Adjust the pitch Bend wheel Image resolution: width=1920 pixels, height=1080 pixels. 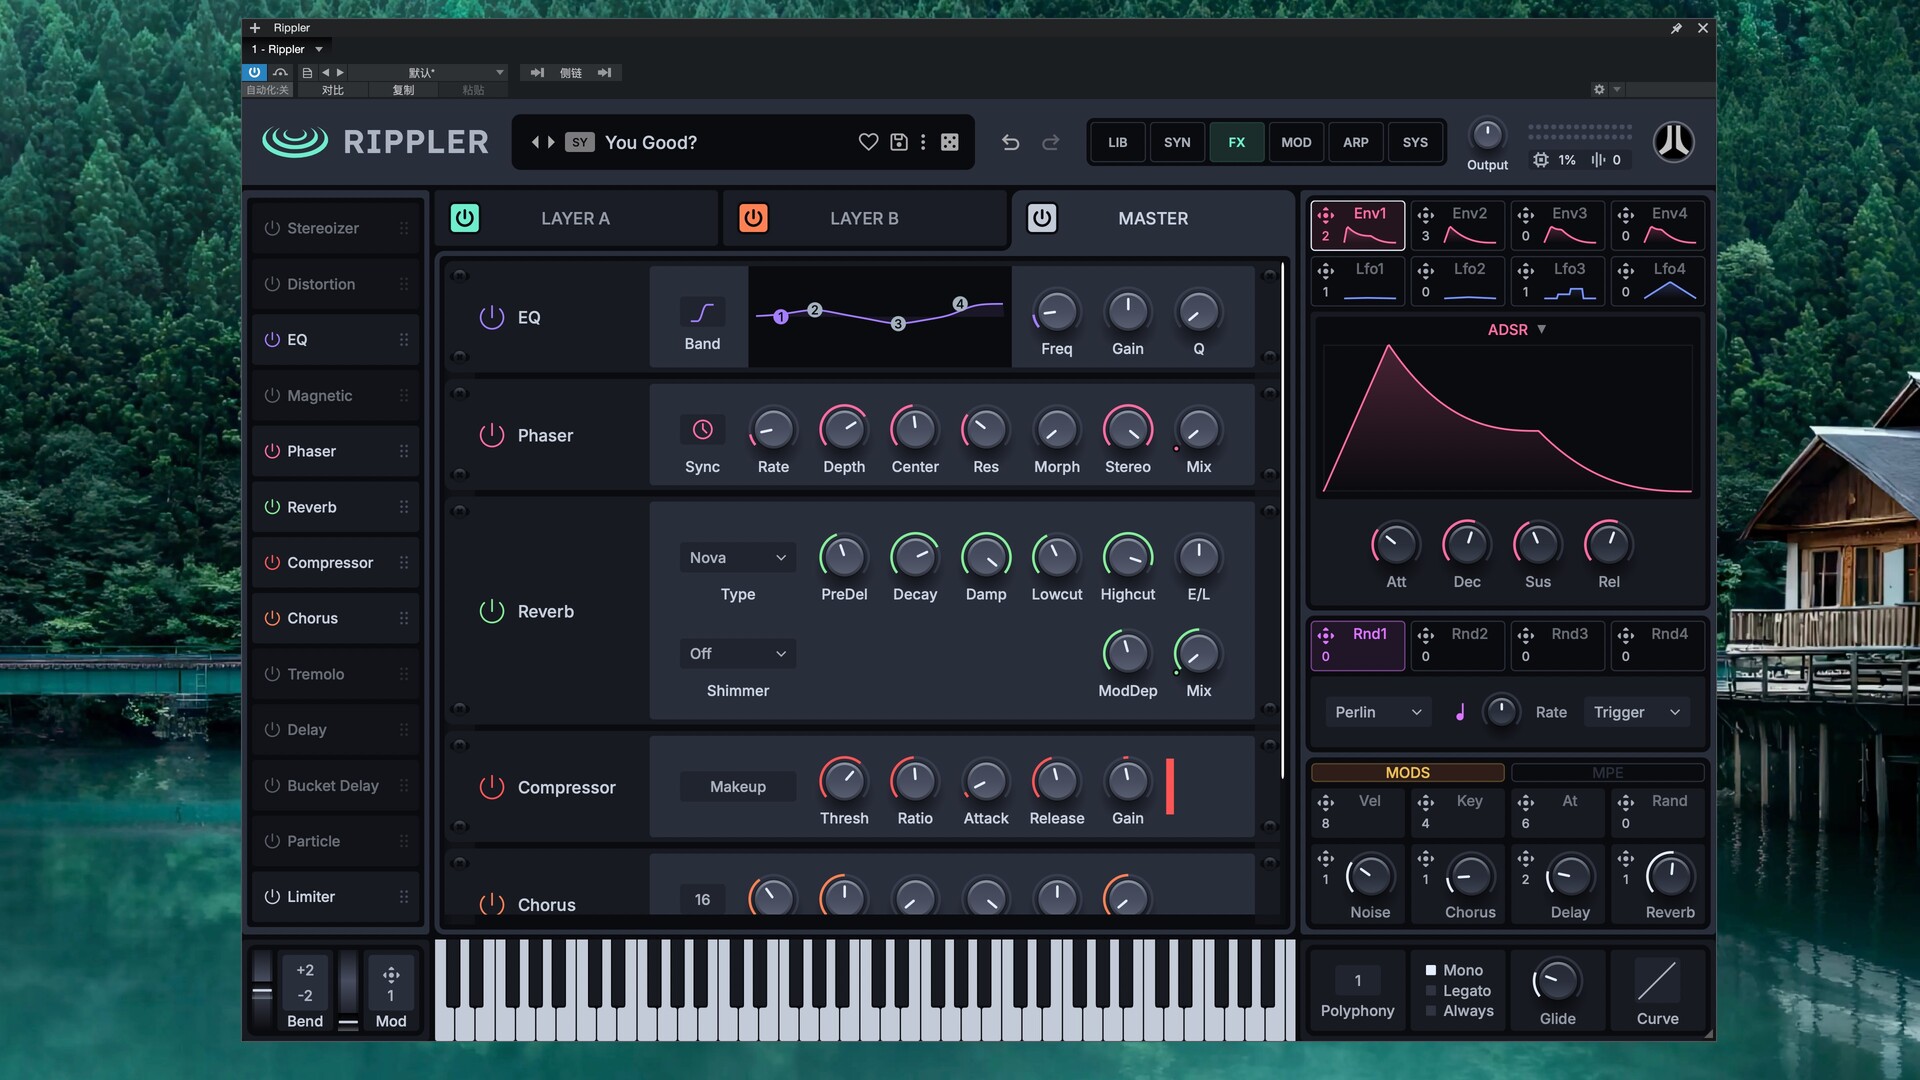point(262,990)
